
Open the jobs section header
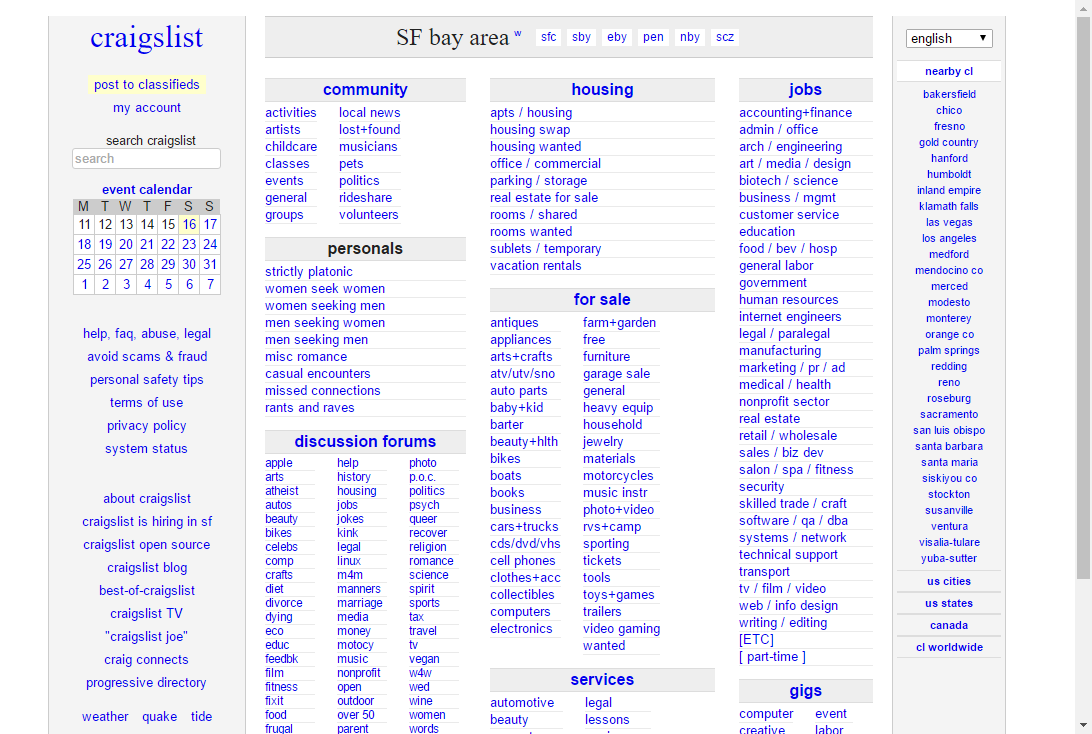[x=805, y=90]
